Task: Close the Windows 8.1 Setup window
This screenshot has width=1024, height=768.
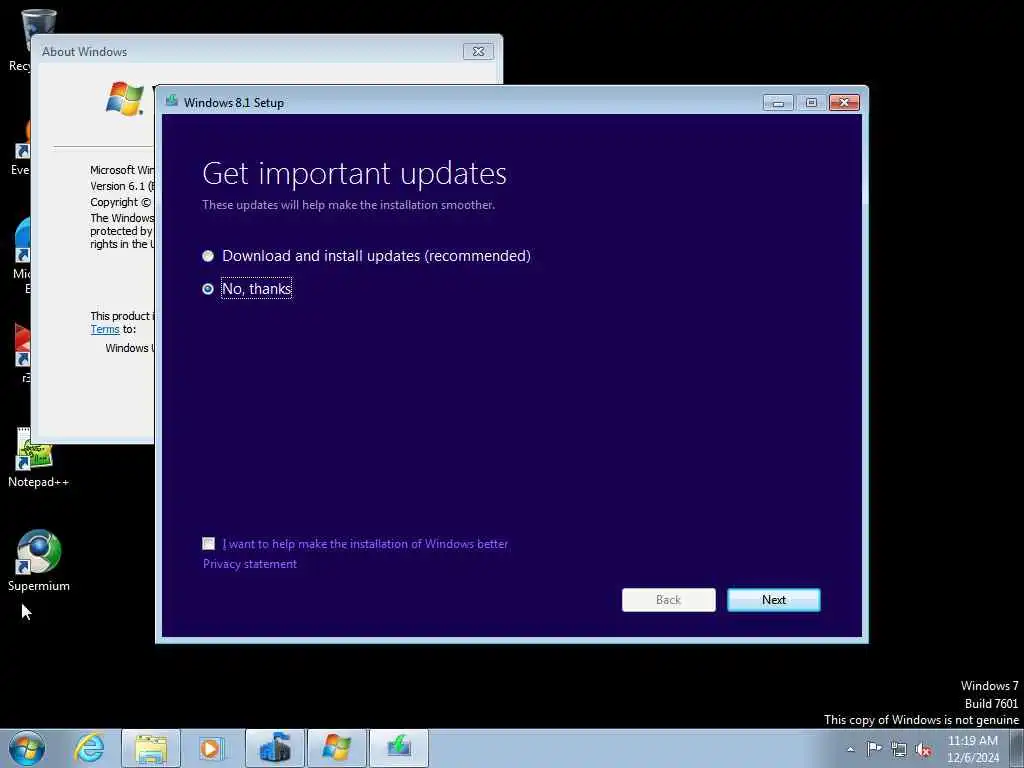Action: coord(844,103)
